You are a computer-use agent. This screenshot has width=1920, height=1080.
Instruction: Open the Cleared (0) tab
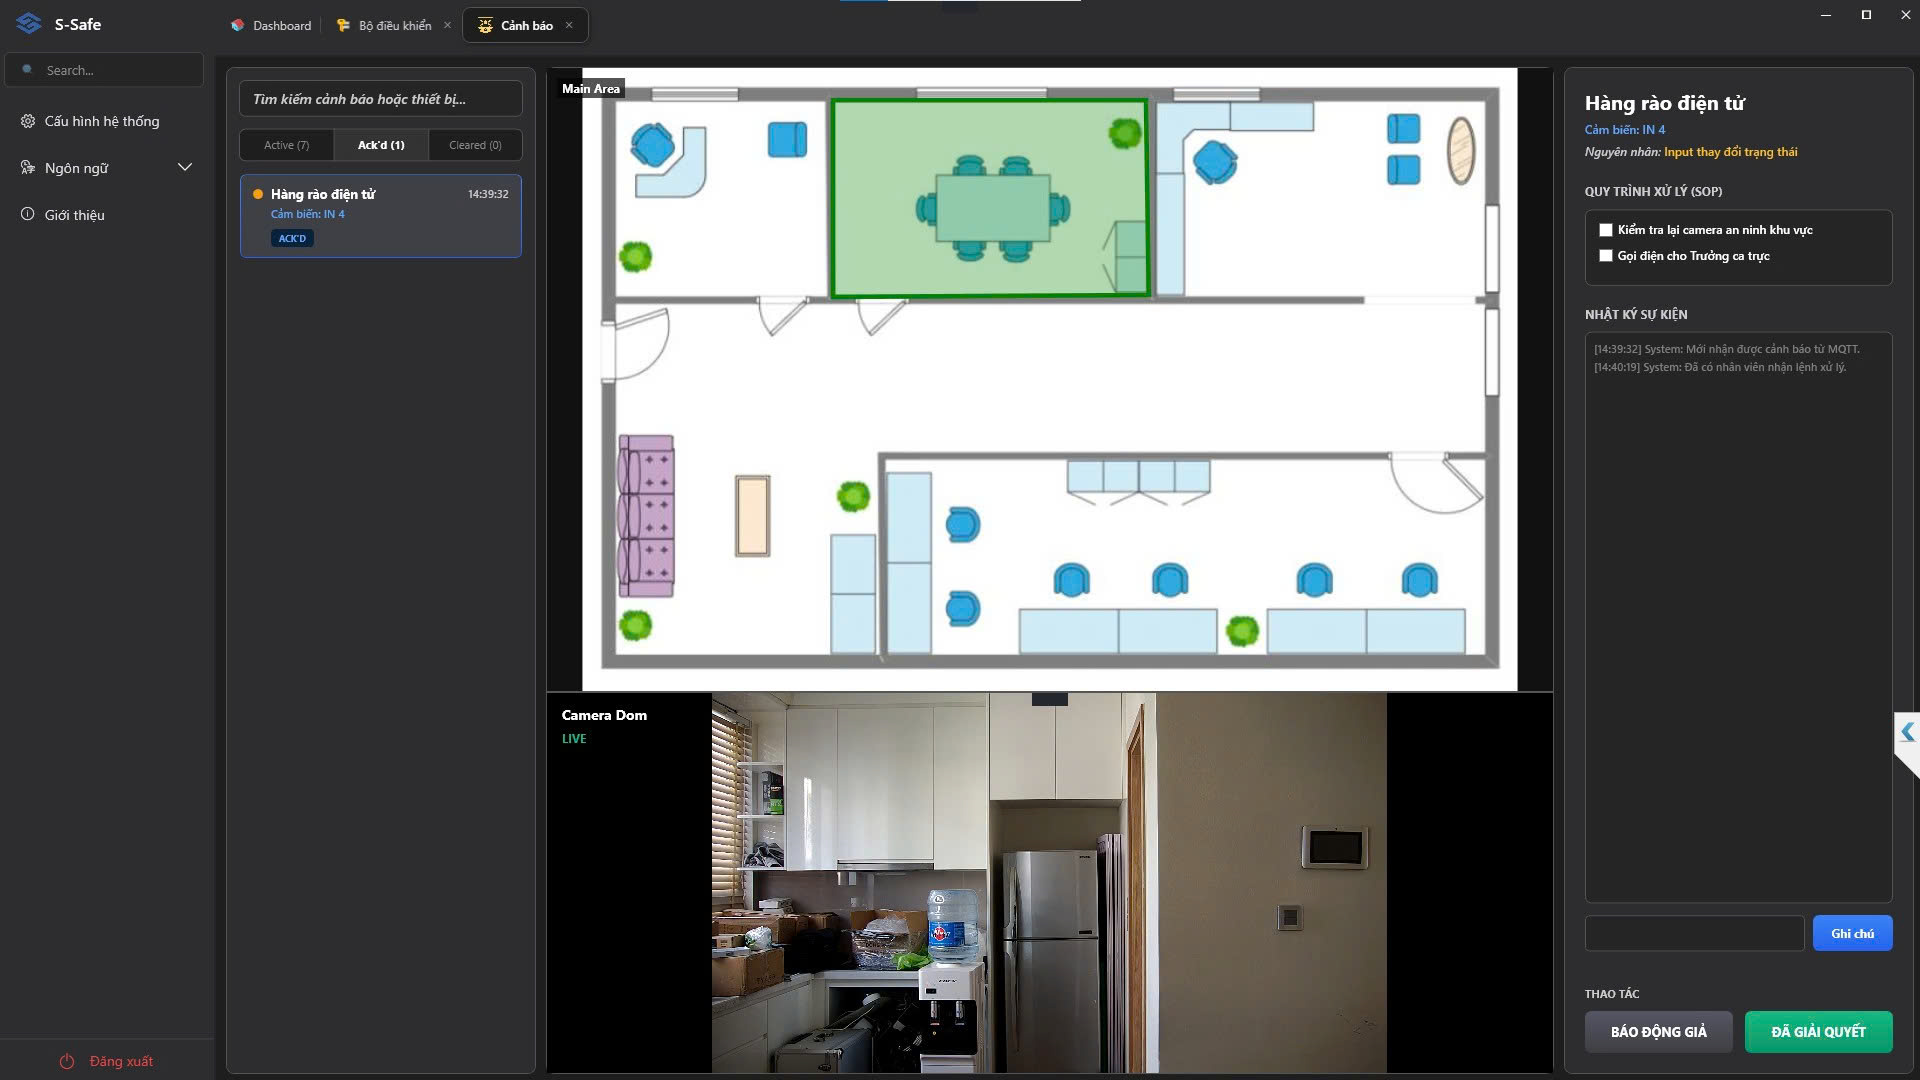[x=475, y=145]
